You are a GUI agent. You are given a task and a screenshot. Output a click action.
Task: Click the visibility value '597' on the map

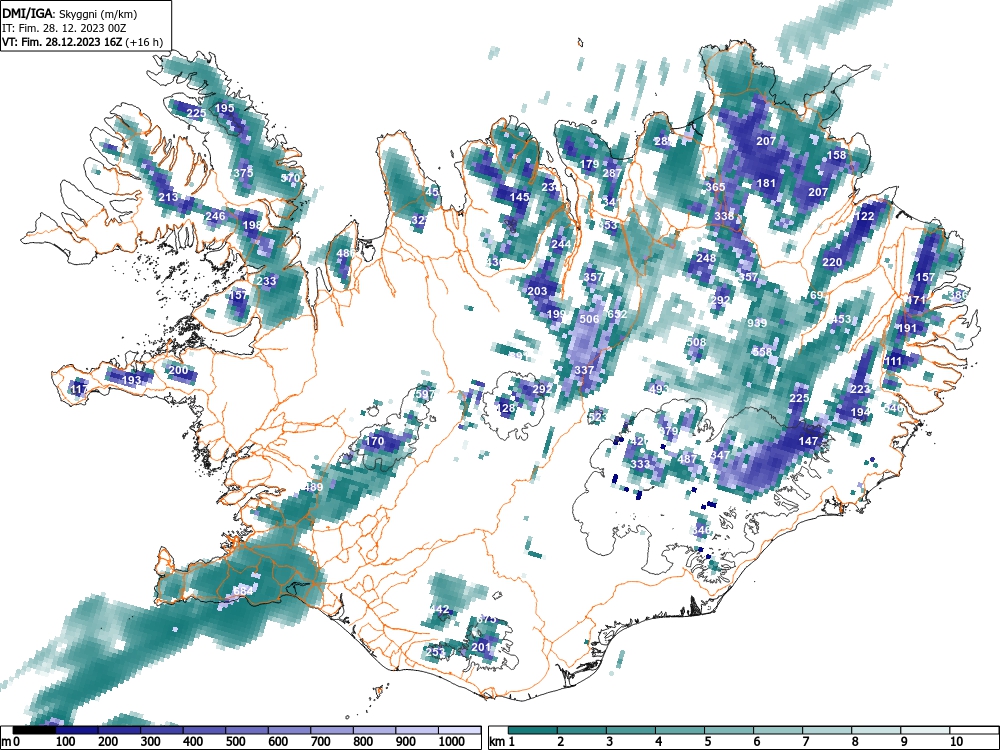coord(425,394)
